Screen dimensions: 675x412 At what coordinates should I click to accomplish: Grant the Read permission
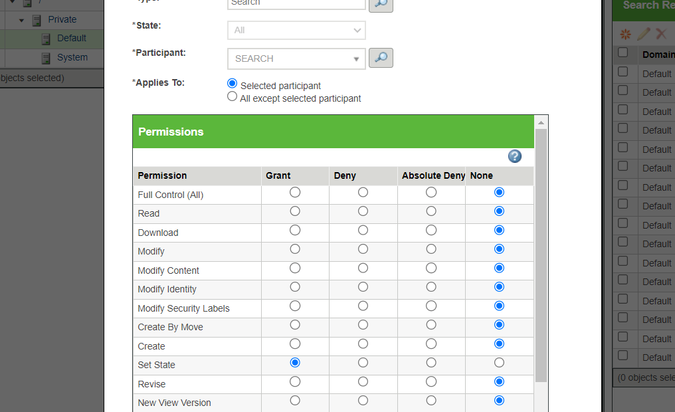295,211
